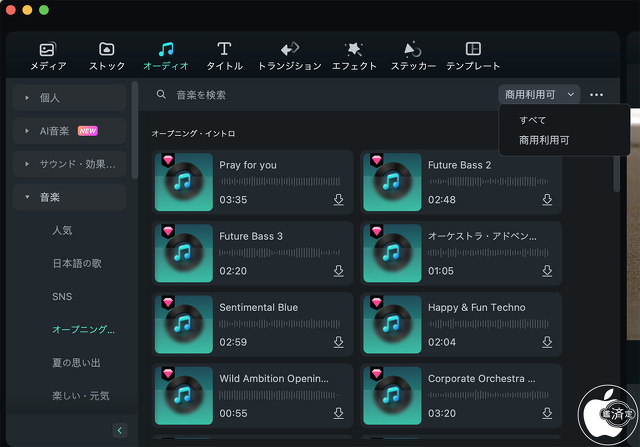Click the Pray for you title text
640x447 pixels.
(x=248, y=165)
